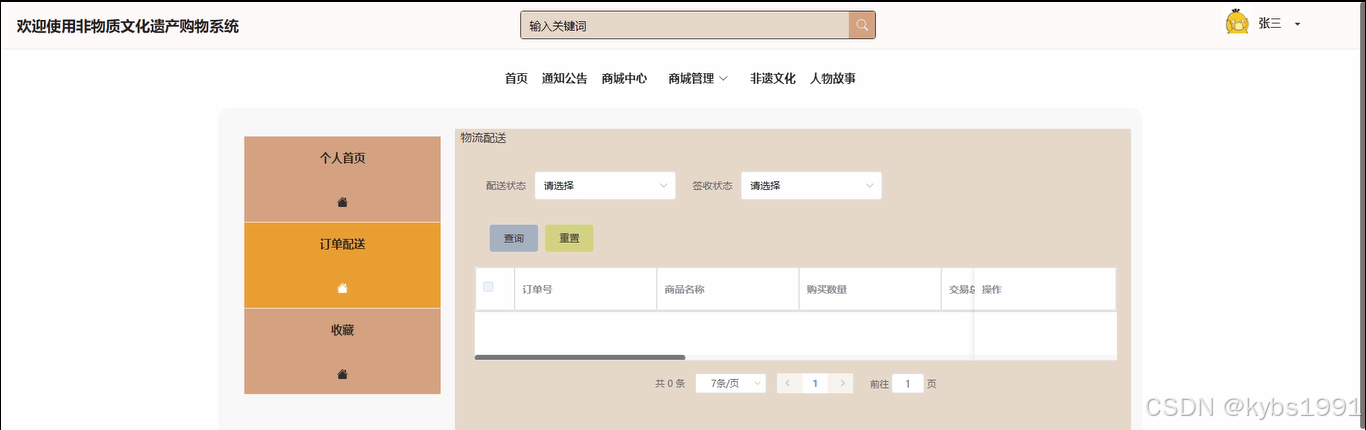Open the 配送状态 dropdown
The image size is (1366, 430).
(x=605, y=185)
